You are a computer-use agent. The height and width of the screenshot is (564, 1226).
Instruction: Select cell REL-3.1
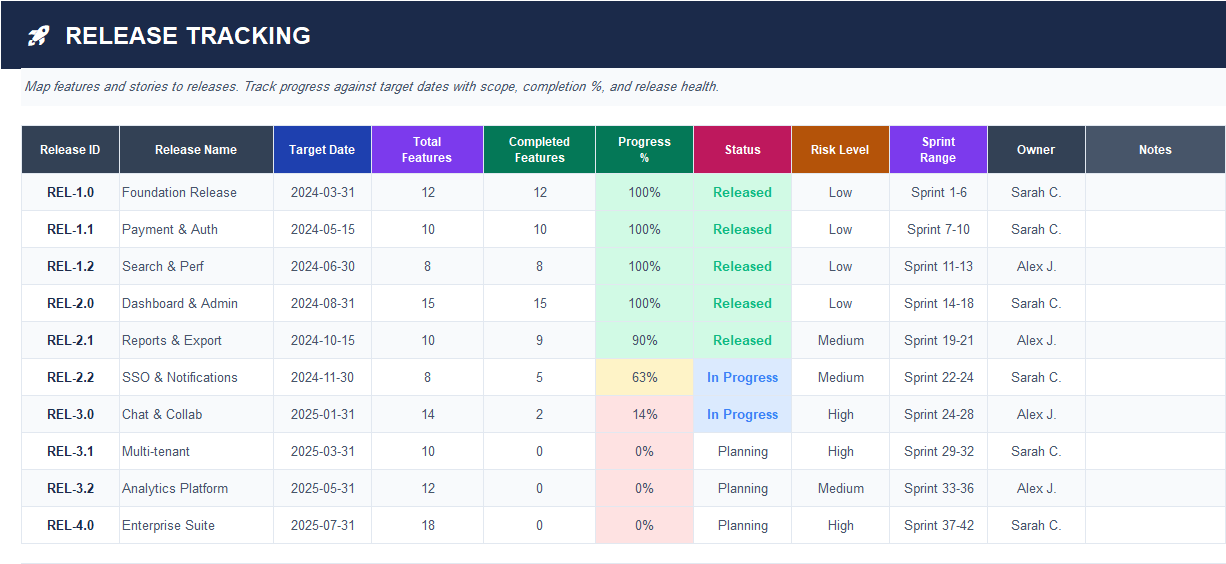(x=70, y=451)
